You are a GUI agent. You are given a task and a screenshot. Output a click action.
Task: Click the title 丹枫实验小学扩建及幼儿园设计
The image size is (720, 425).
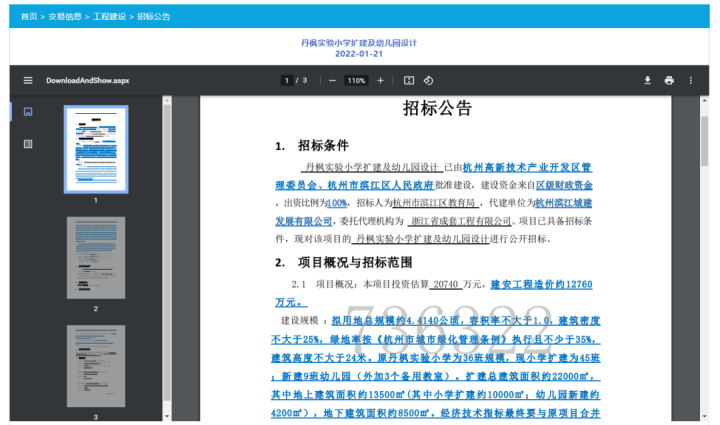coord(359,43)
